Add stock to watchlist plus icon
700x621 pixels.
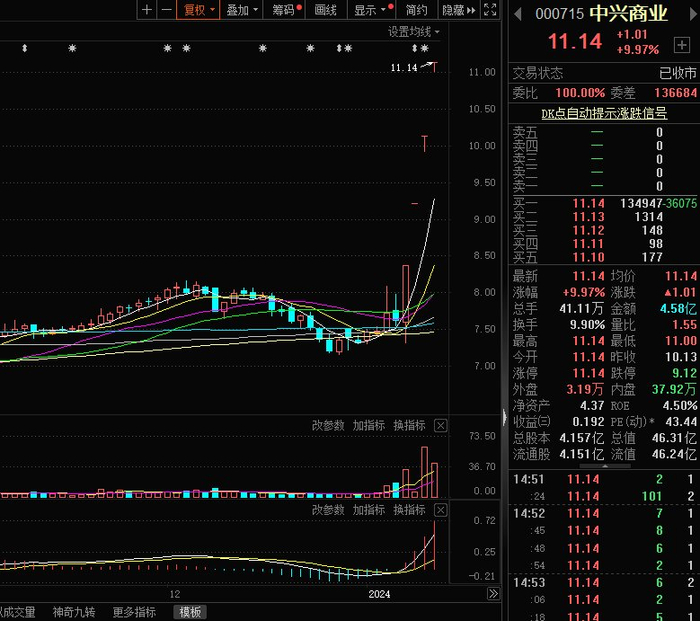click(681, 45)
